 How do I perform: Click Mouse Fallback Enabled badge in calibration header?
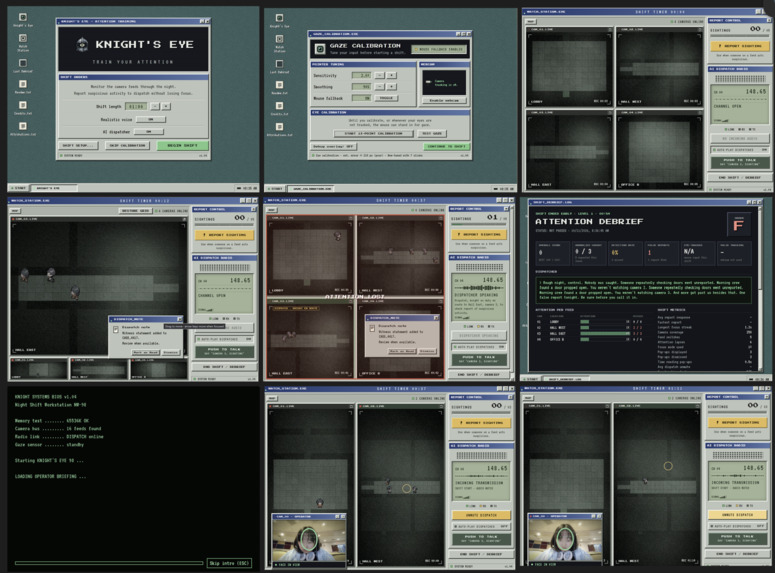click(x=439, y=49)
